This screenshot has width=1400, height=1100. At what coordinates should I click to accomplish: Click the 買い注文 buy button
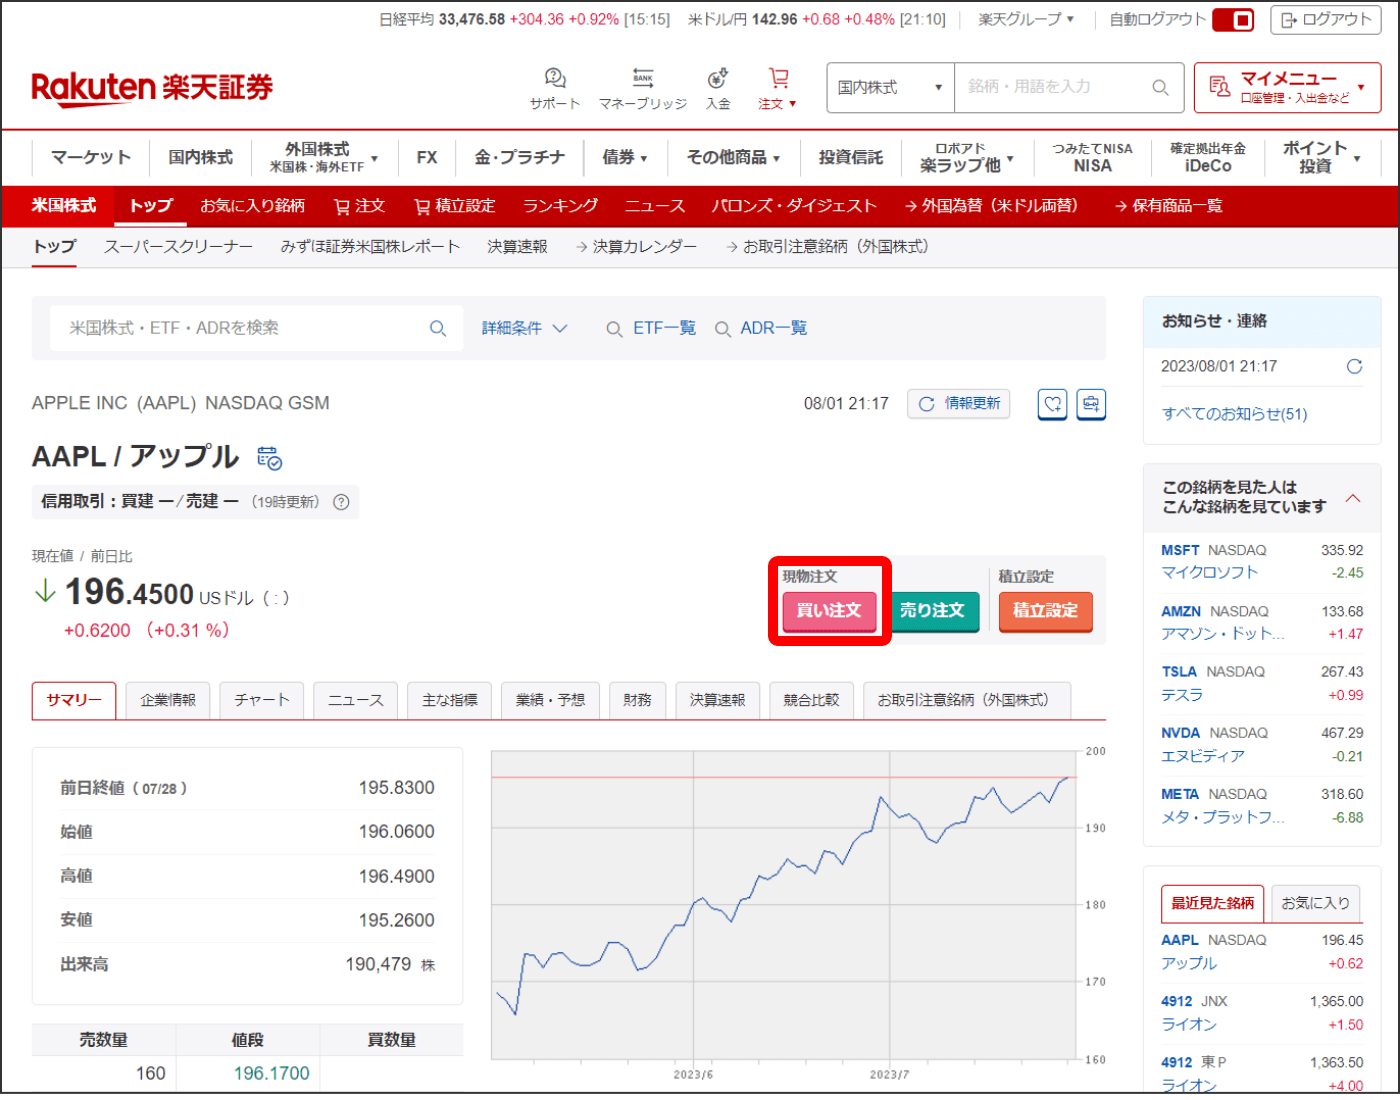(x=829, y=610)
